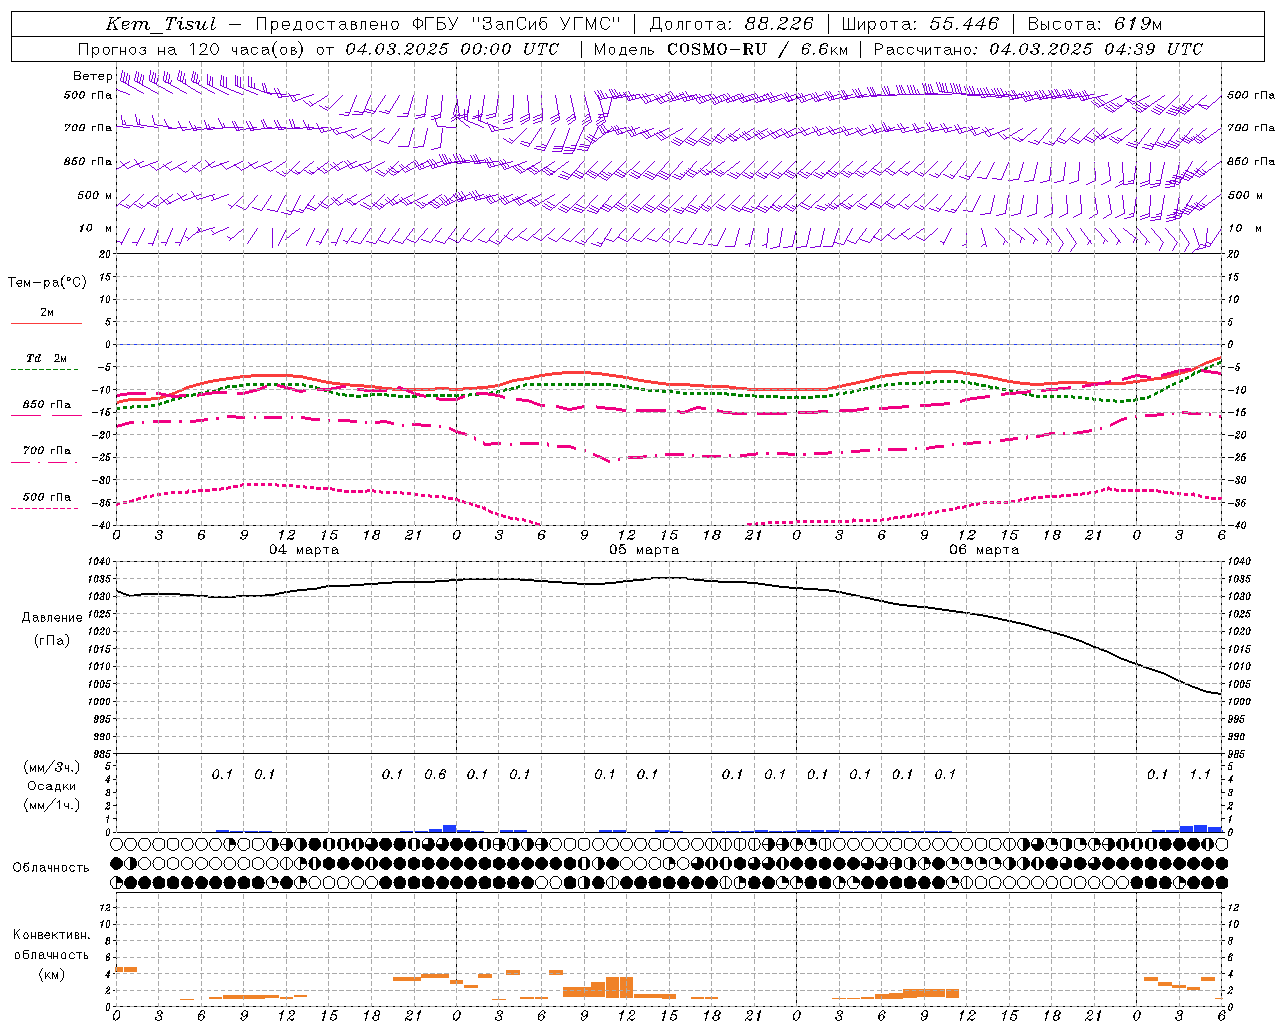Click the Тем-ра(°C) temperature label
This screenshot has width=1280, height=1024.
(x=47, y=283)
